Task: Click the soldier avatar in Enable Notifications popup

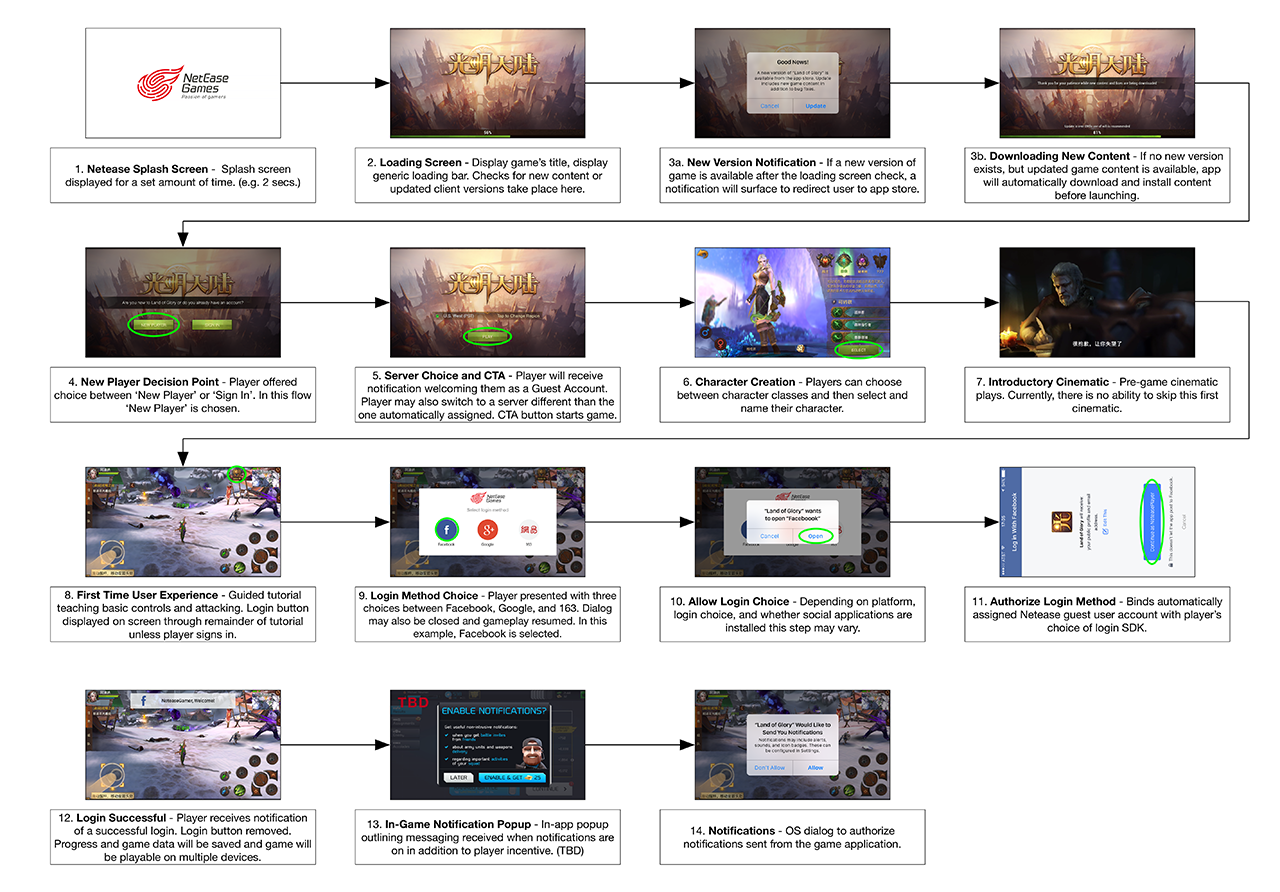Action: pyautogui.click(x=534, y=752)
